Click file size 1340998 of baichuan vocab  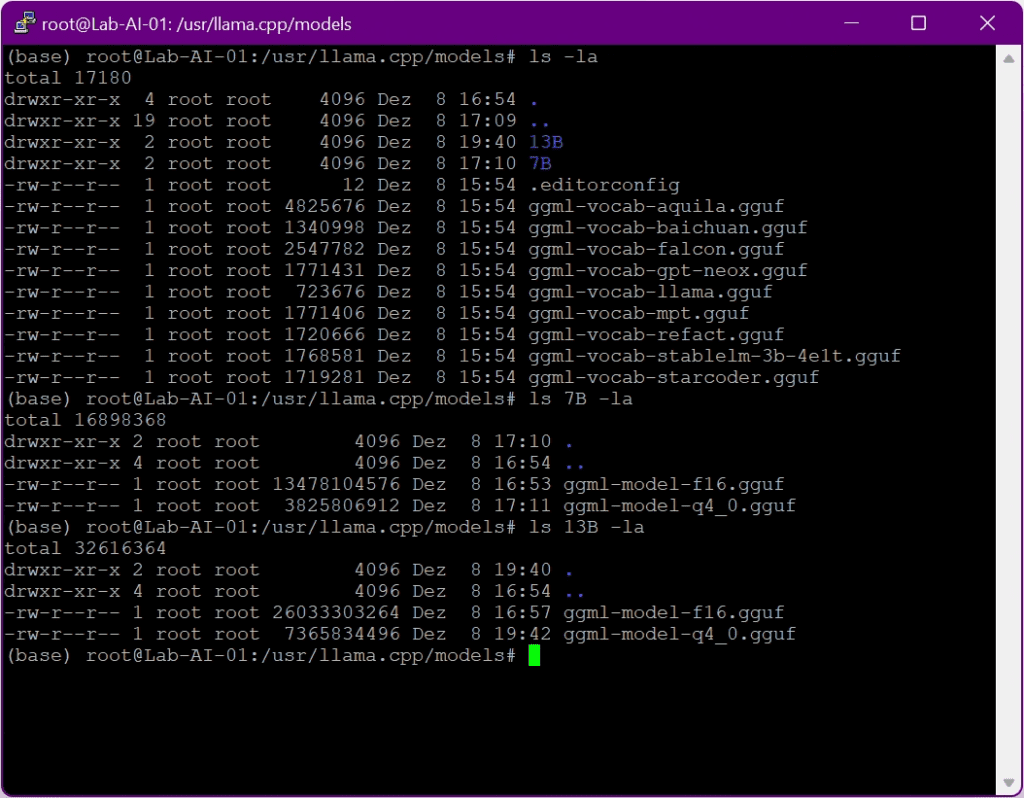325,228
